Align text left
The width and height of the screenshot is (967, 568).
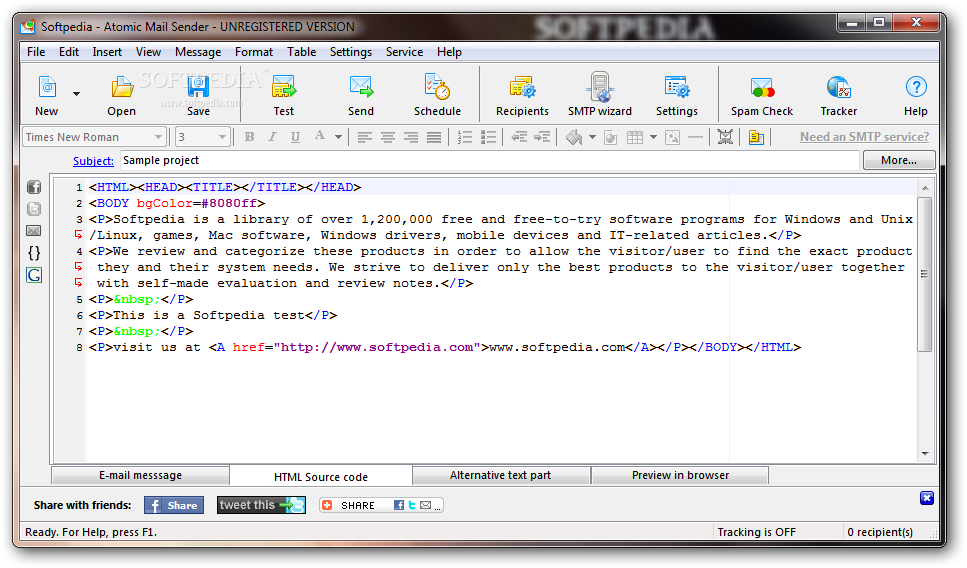point(364,137)
